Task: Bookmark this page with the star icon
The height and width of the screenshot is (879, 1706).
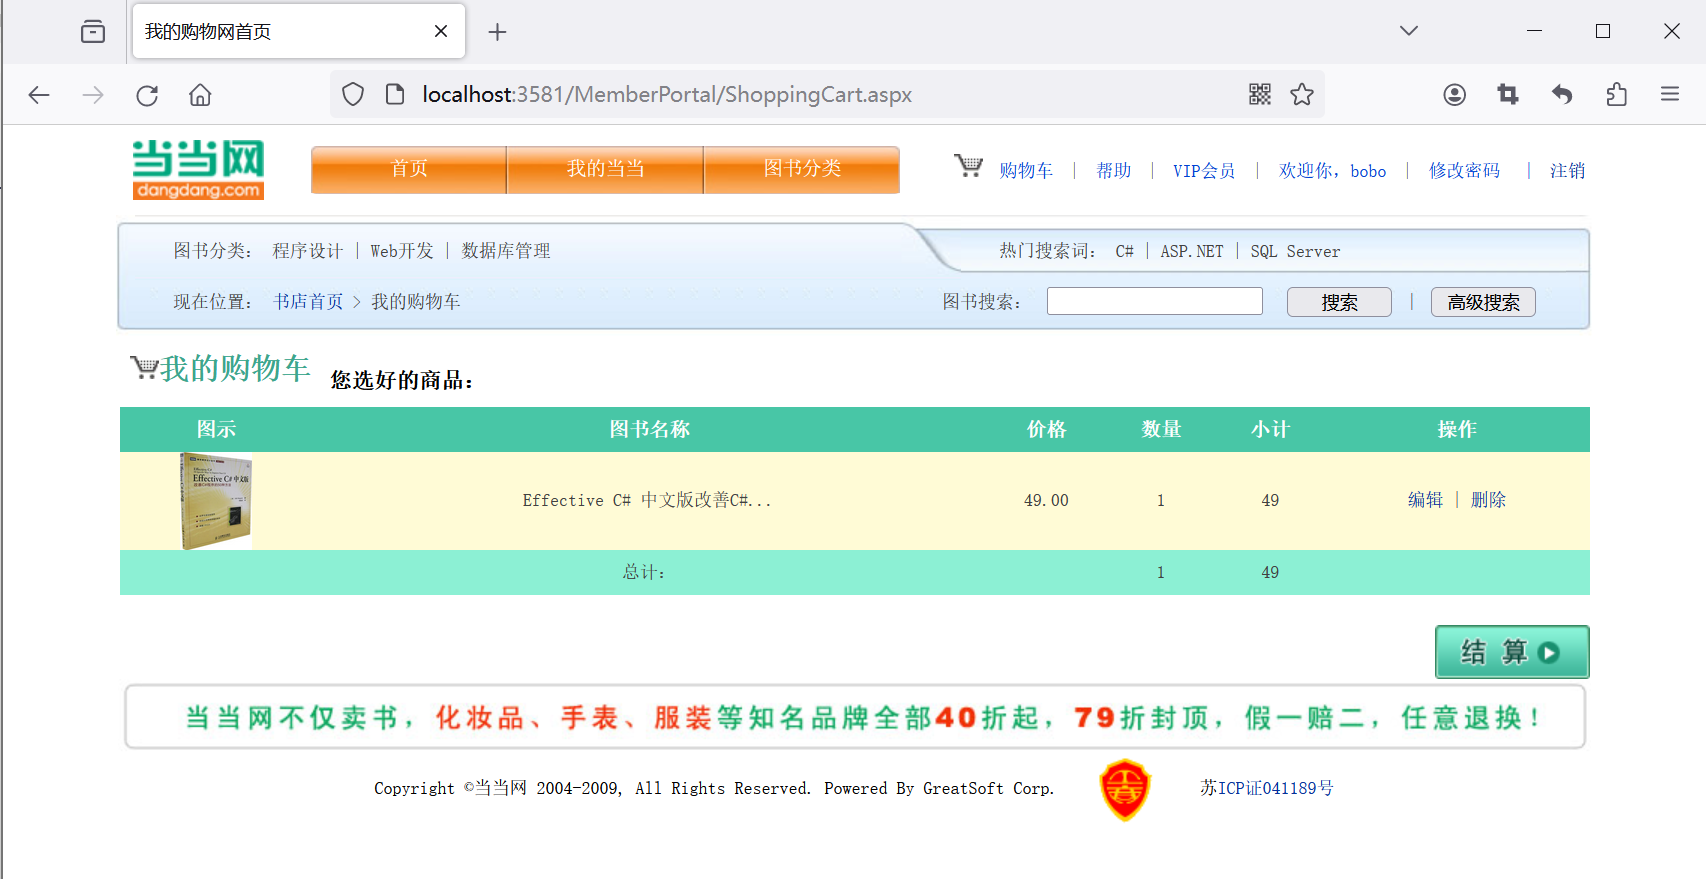Action: [1301, 94]
